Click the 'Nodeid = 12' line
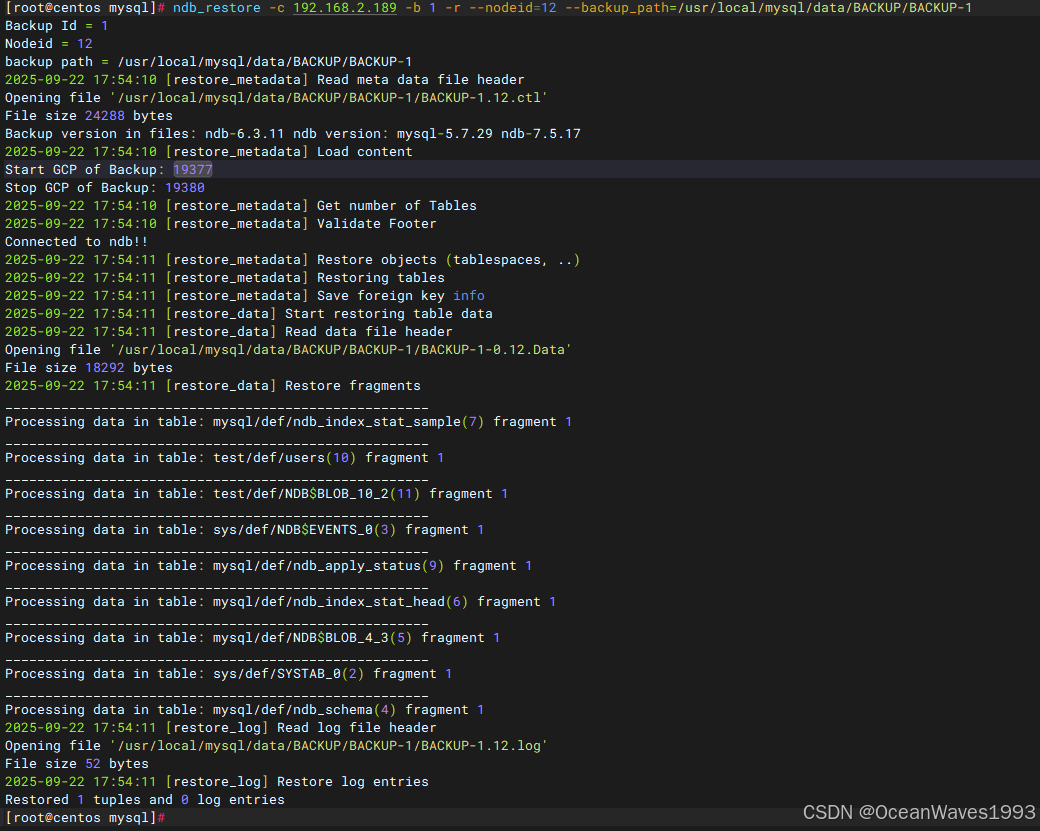 coord(48,44)
